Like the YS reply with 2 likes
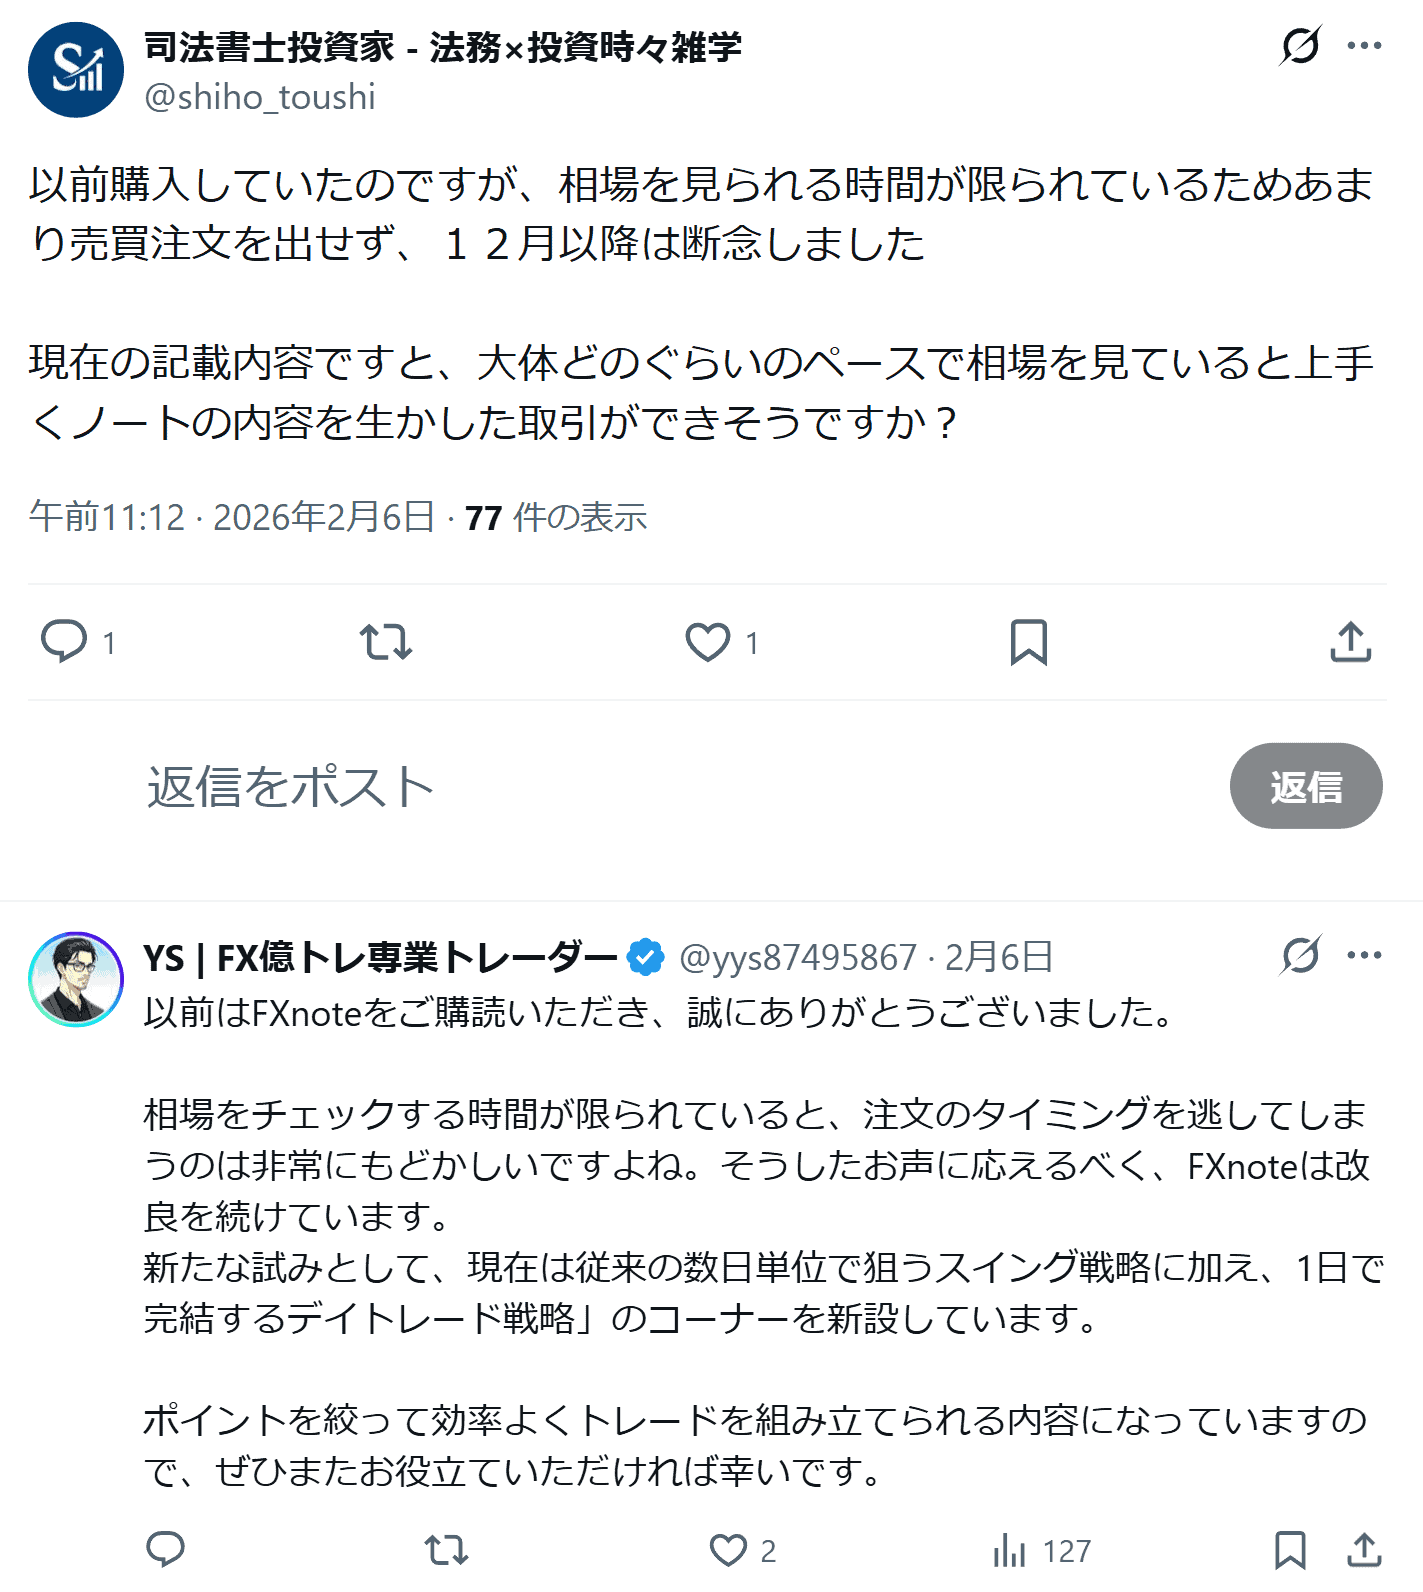 pyautogui.click(x=729, y=1550)
